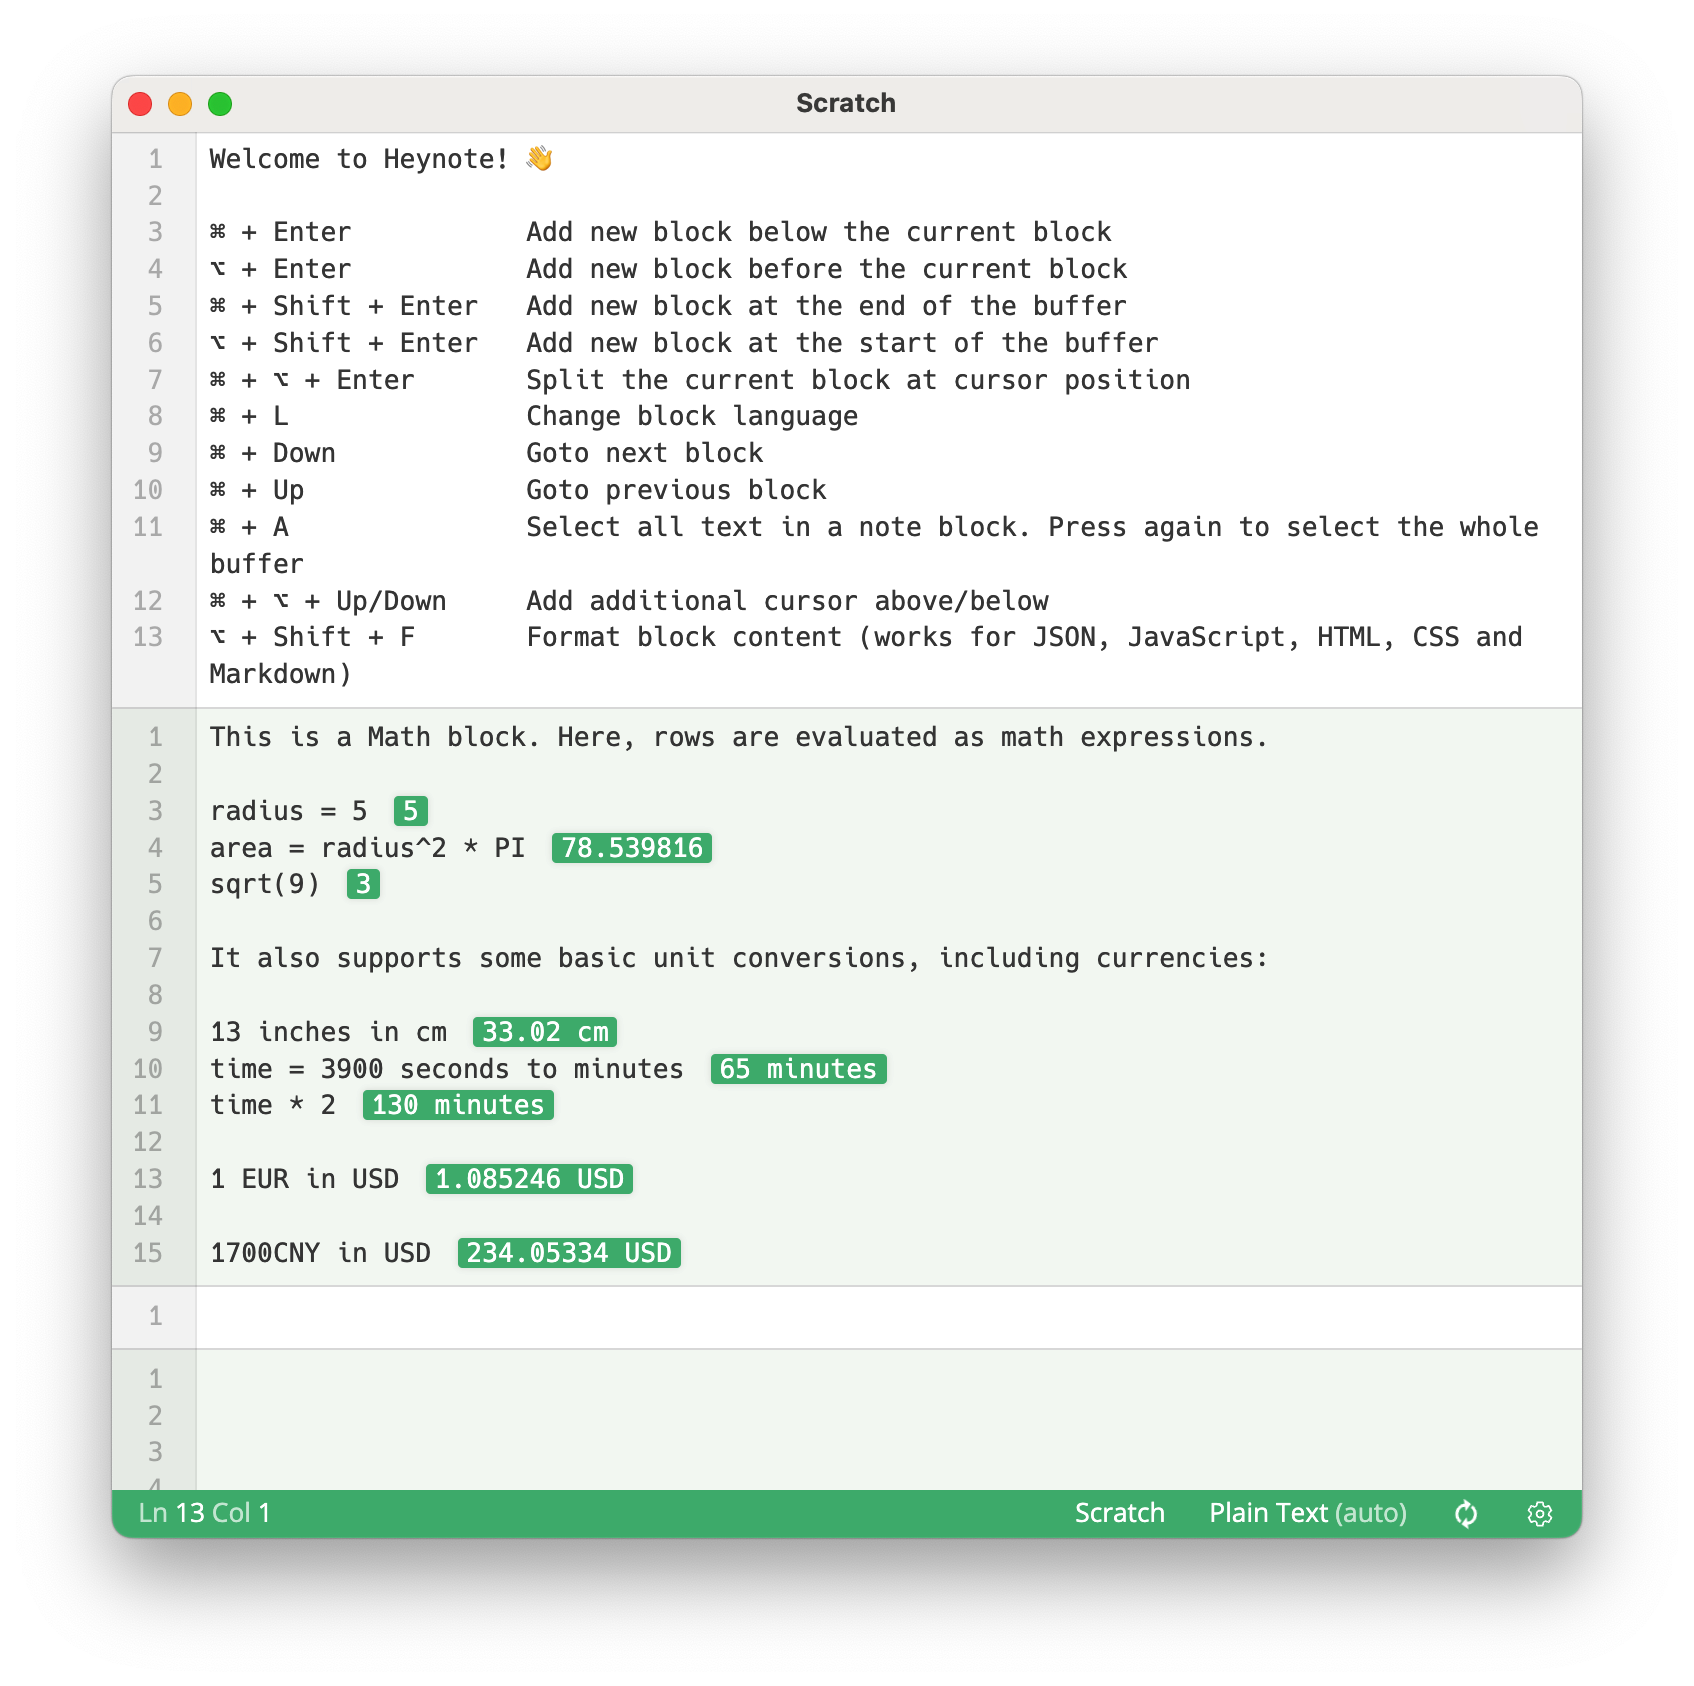Click the '1 EUR in USD' expression
Viewport: 1694px width, 1686px height.
click(304, 1179)
